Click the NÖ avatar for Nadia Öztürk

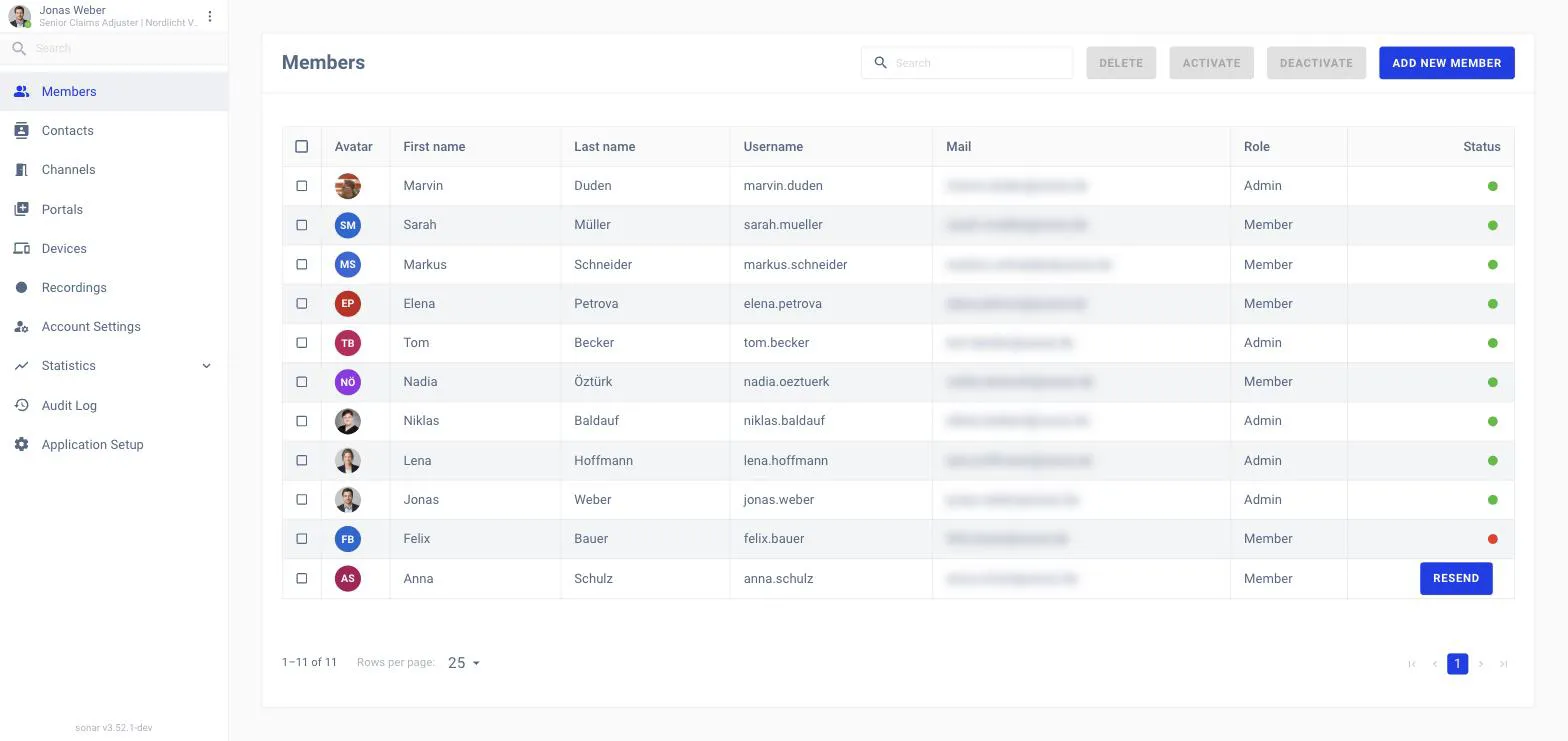[347, 382]
